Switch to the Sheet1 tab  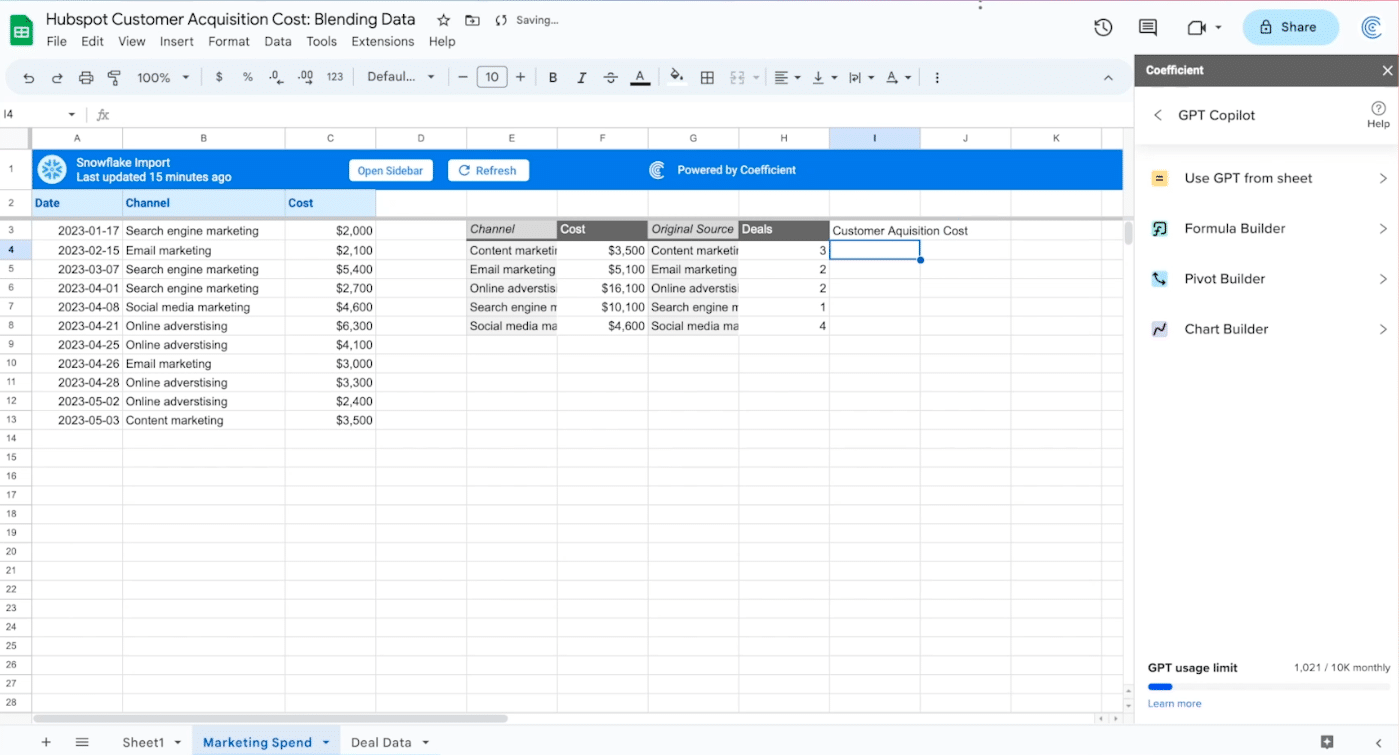click(x=143, y=742)
